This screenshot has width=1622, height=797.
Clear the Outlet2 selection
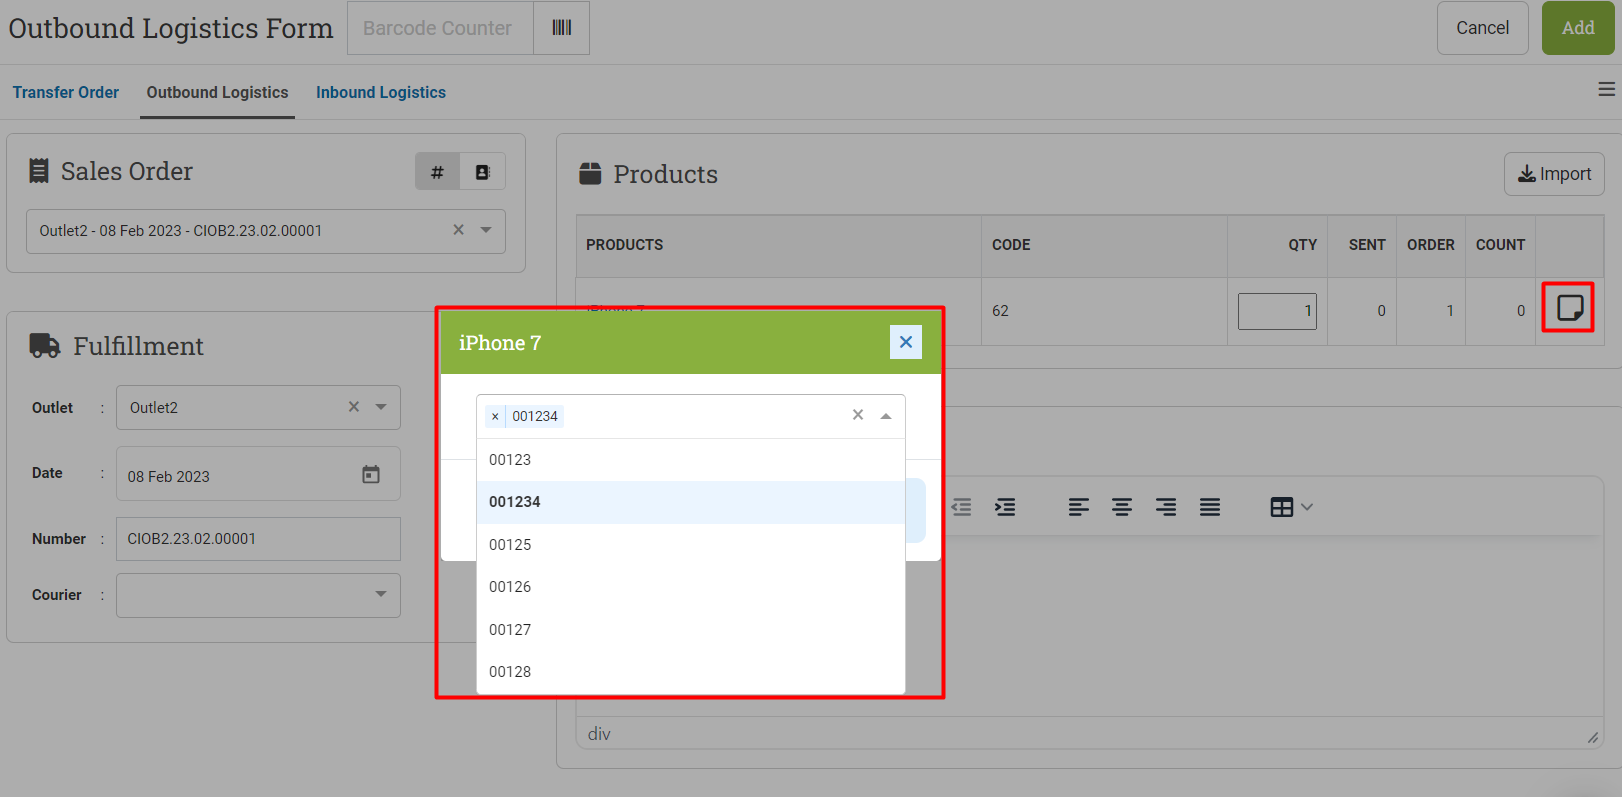pyautogui.click(x=354, y=407)
